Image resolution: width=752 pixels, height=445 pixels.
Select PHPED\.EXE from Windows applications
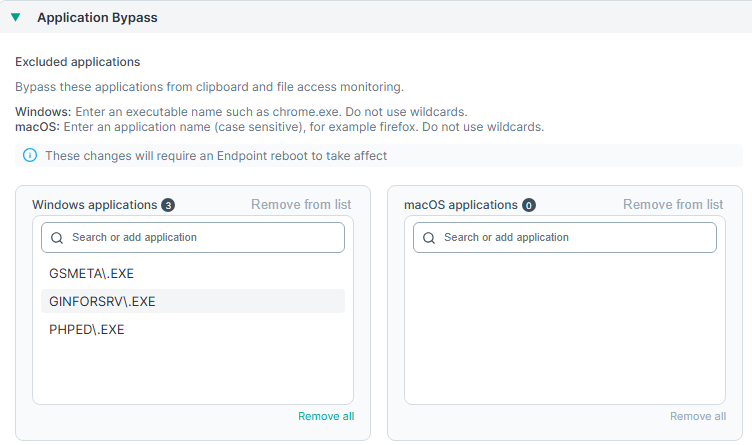pyautogui.click(x=86, y=329)
